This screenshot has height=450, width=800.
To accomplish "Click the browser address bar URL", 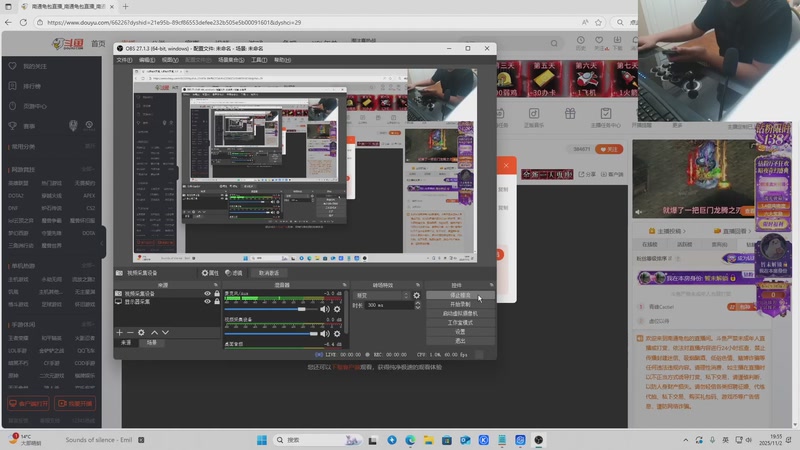I will 174,22.
